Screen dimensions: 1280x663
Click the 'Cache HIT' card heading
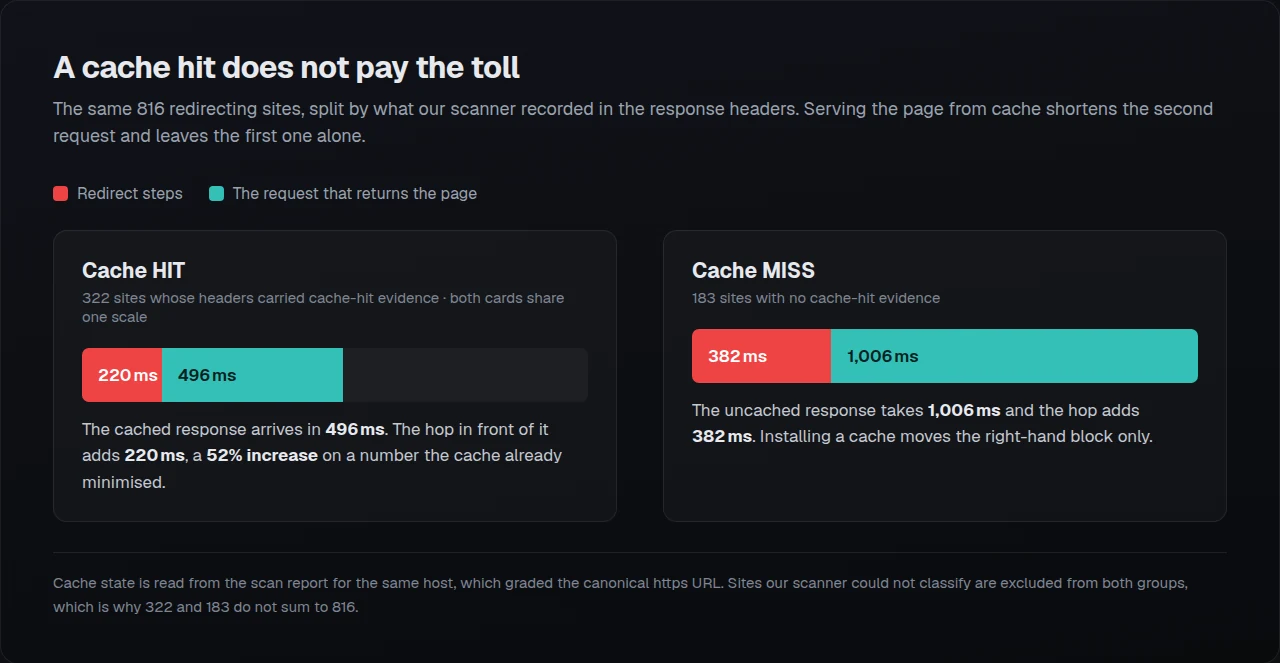click(133, 270)
